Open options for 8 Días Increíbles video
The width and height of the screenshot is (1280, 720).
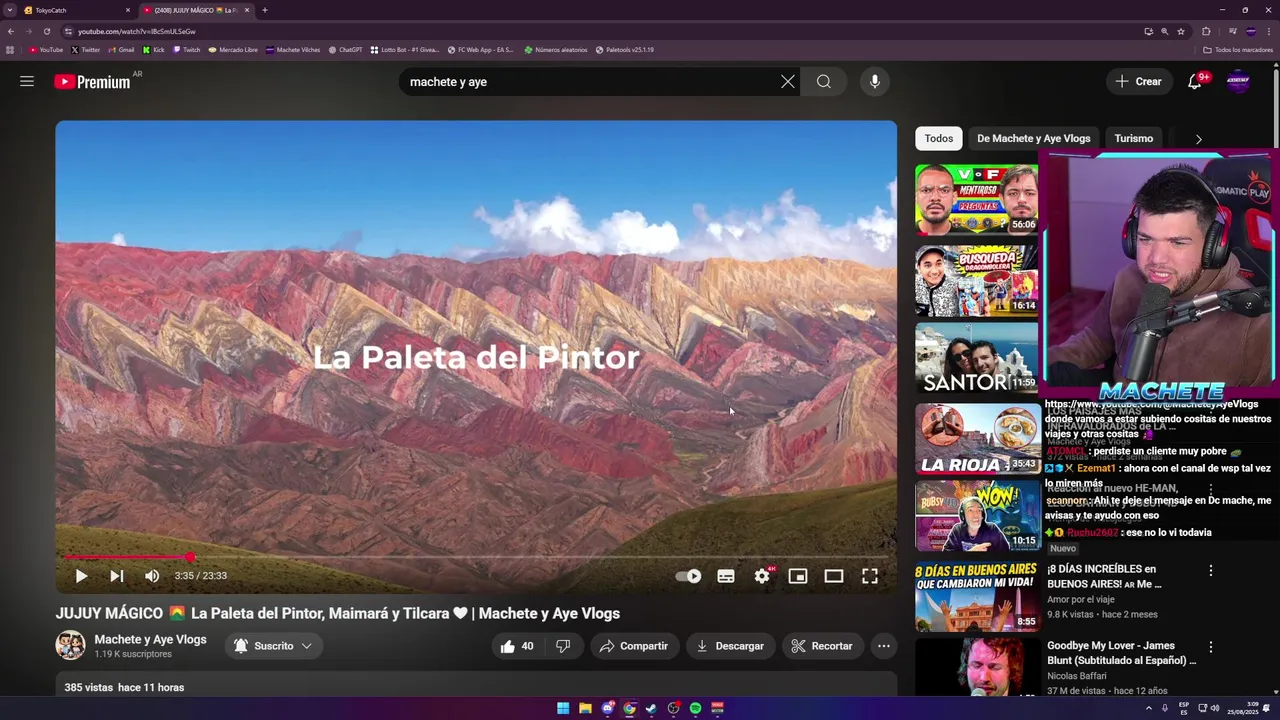coord(1211,571)
